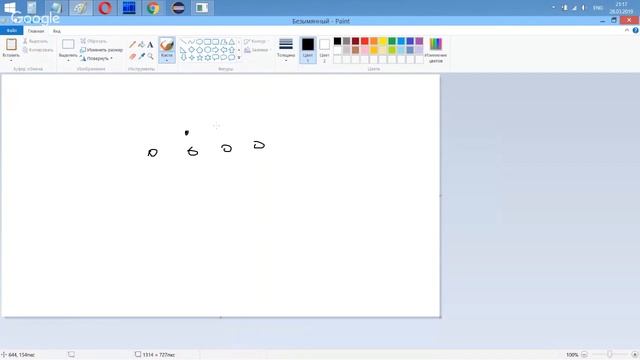Viewport: 640px width, 360px height.
Task: Collapse the ribbon with the chevron
Action: 627,31
